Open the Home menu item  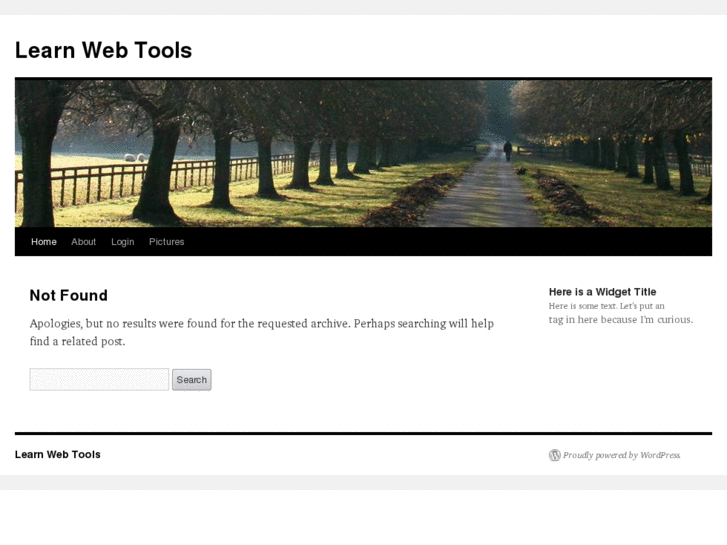point(44,242)
